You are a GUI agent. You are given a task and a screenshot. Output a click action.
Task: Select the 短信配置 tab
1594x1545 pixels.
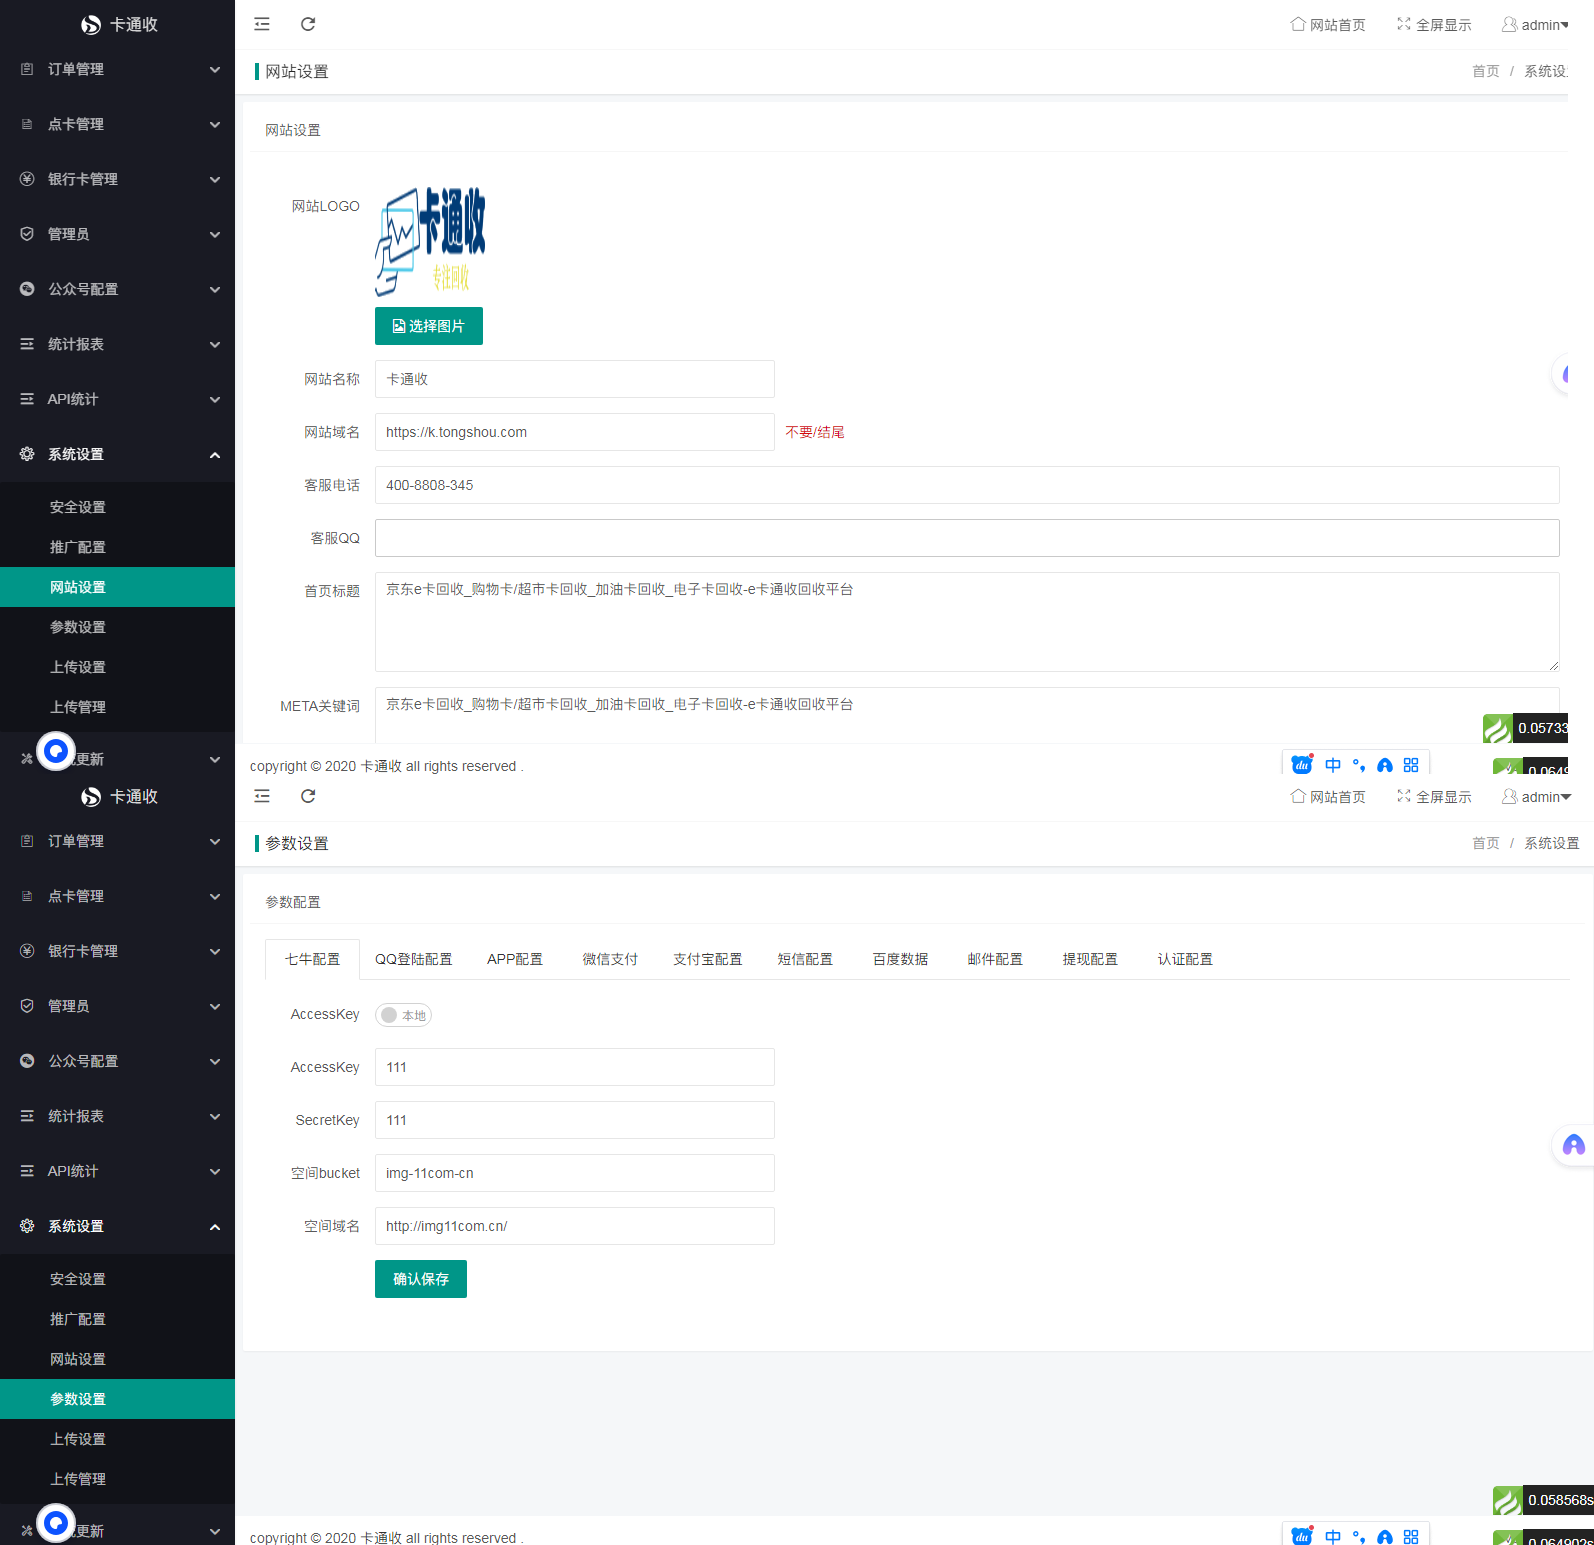click(x=805, y=959)
